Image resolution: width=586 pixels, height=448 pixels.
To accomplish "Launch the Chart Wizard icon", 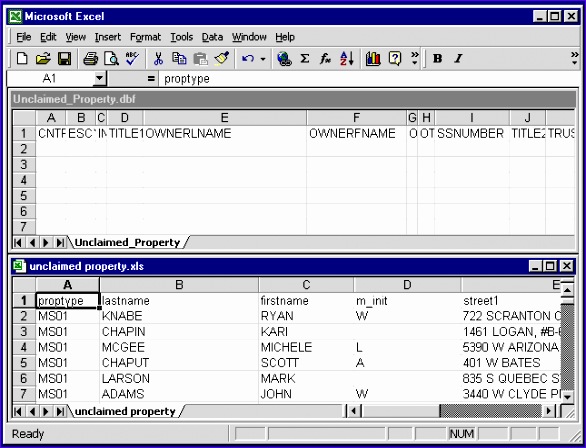I will 373,59.
